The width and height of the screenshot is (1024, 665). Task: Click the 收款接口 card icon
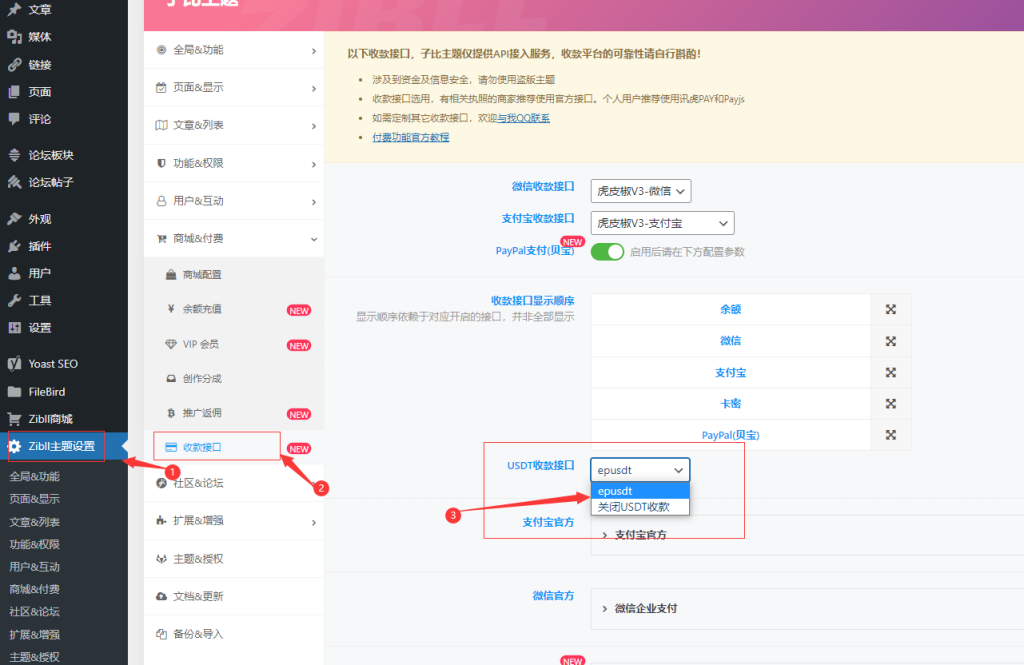(171, 447)
